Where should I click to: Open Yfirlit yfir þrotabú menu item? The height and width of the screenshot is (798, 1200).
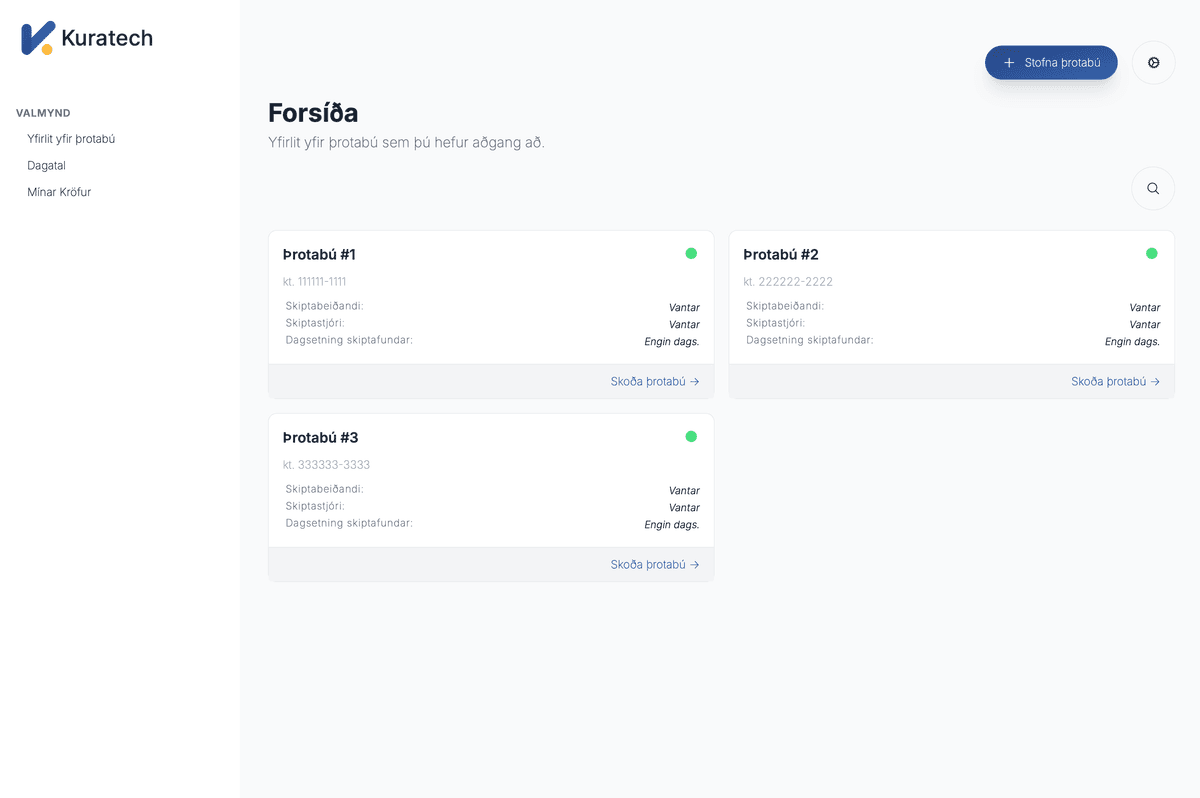click(71, 139)
